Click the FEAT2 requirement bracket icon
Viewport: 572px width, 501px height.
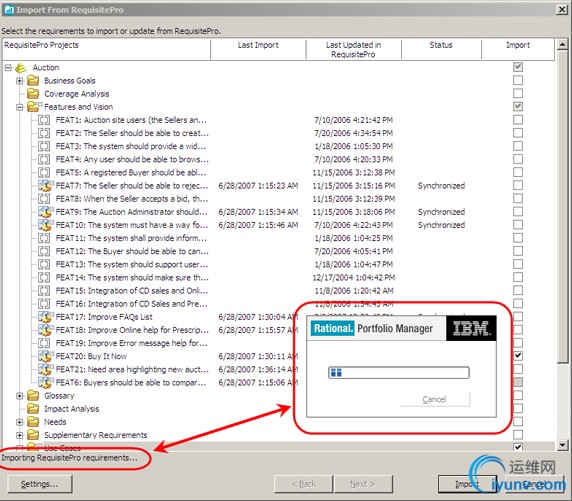44,133
